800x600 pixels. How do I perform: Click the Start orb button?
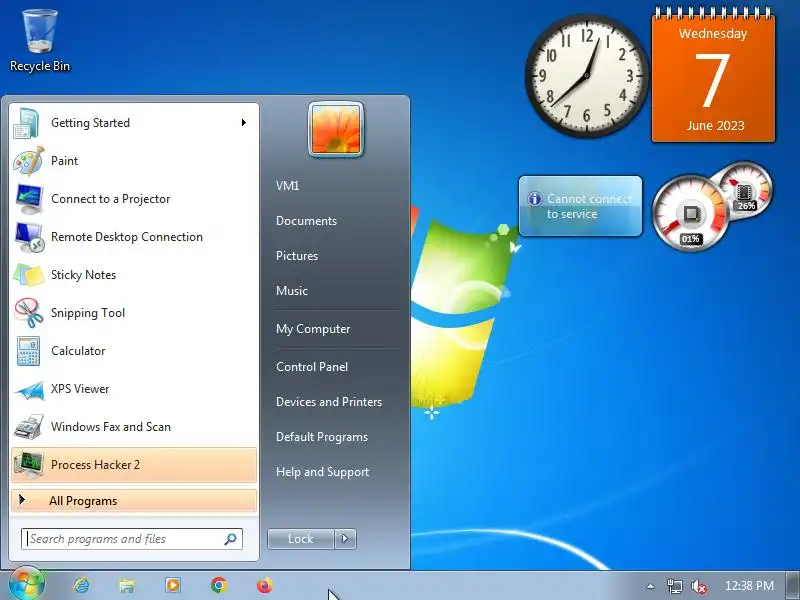pyautogui.click(x=27, y=584)
